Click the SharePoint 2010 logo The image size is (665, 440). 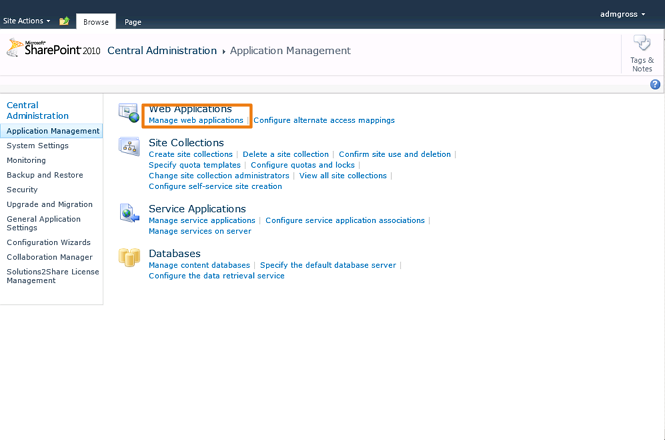click(x=53, y=48)
